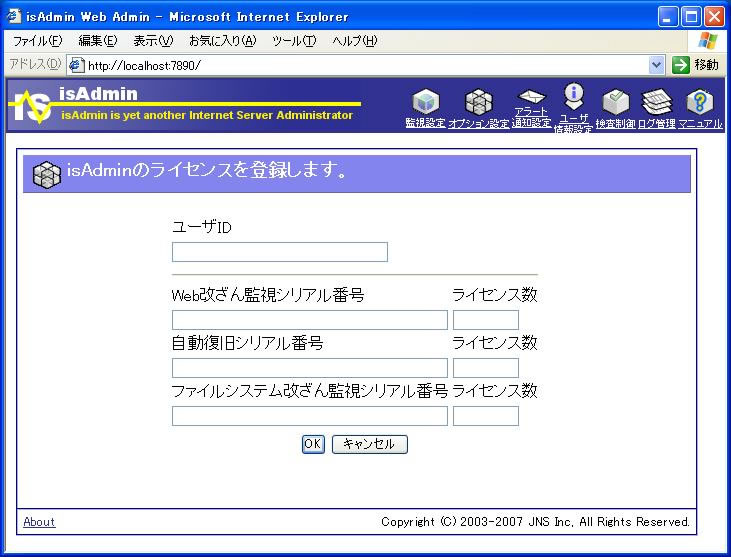This screenshot has width=731, height=557.
Task: Click the Web改ざん監視シリアル番号 label
Action: [x=268, y=295]
